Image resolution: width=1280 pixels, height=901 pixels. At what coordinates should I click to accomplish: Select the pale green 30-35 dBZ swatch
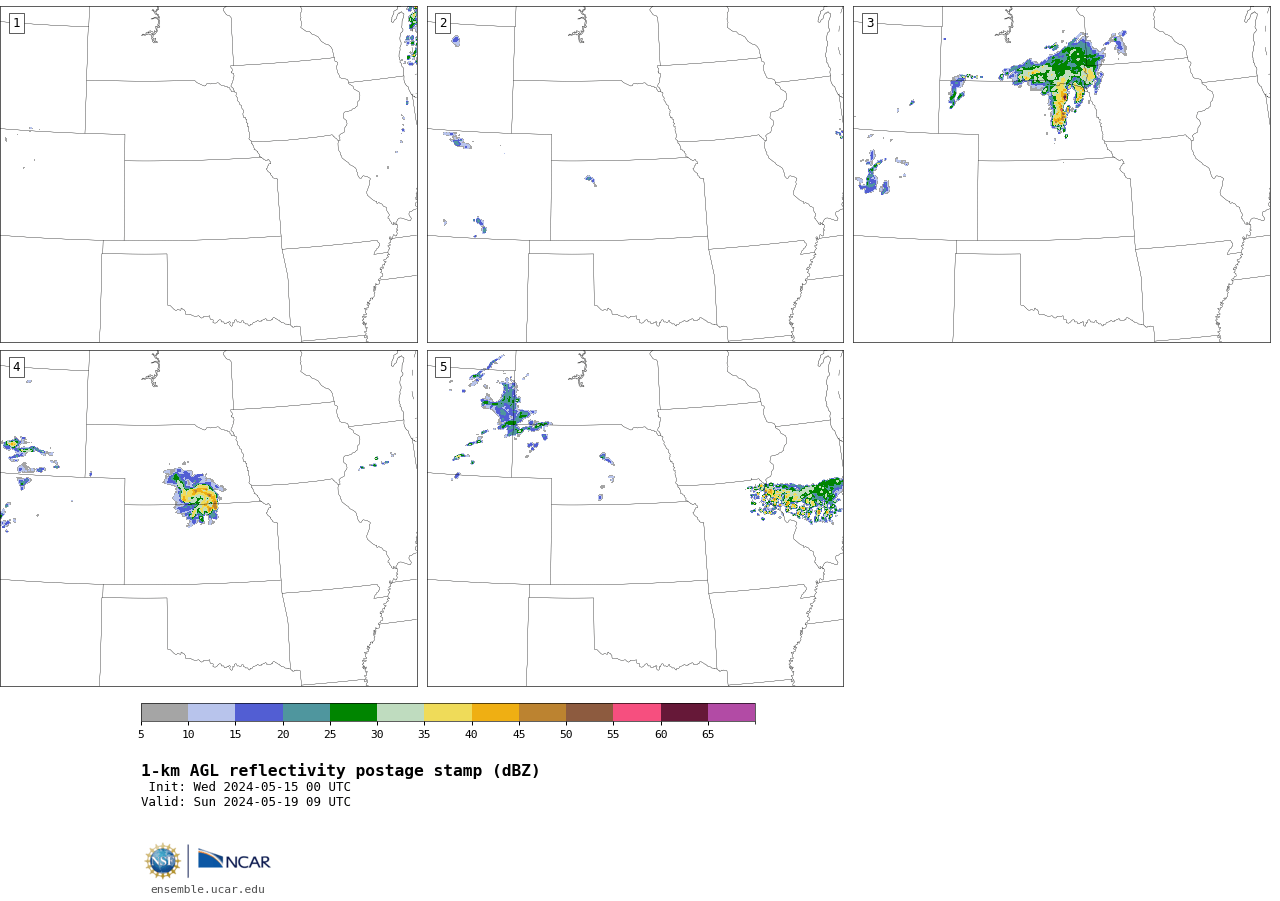(x=400, y=712)
